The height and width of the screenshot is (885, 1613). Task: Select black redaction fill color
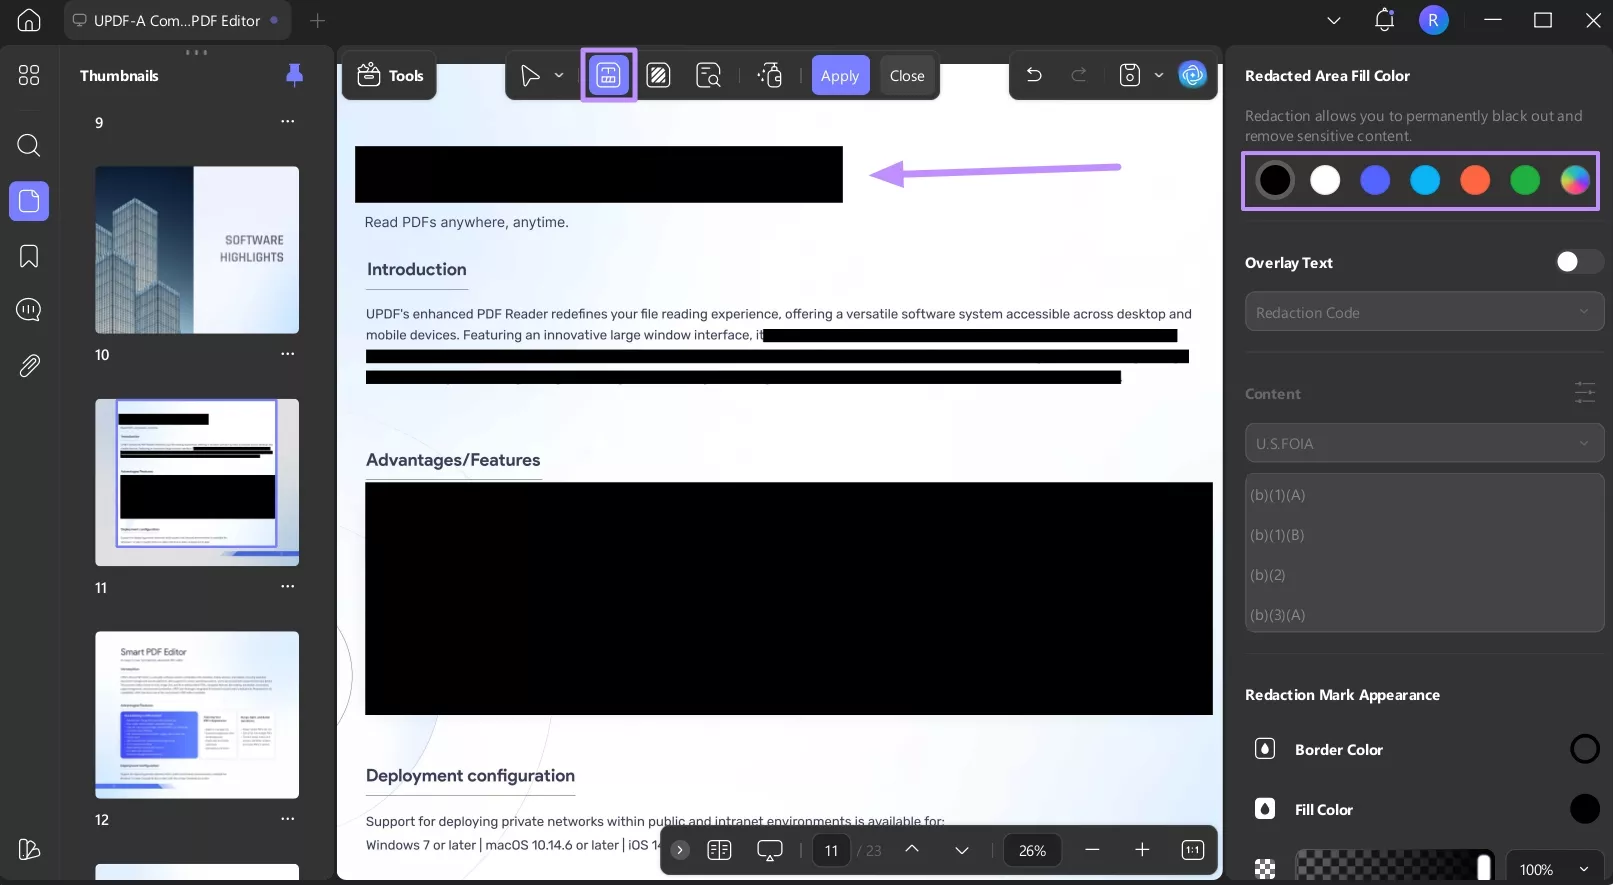tap(1275, 180)
